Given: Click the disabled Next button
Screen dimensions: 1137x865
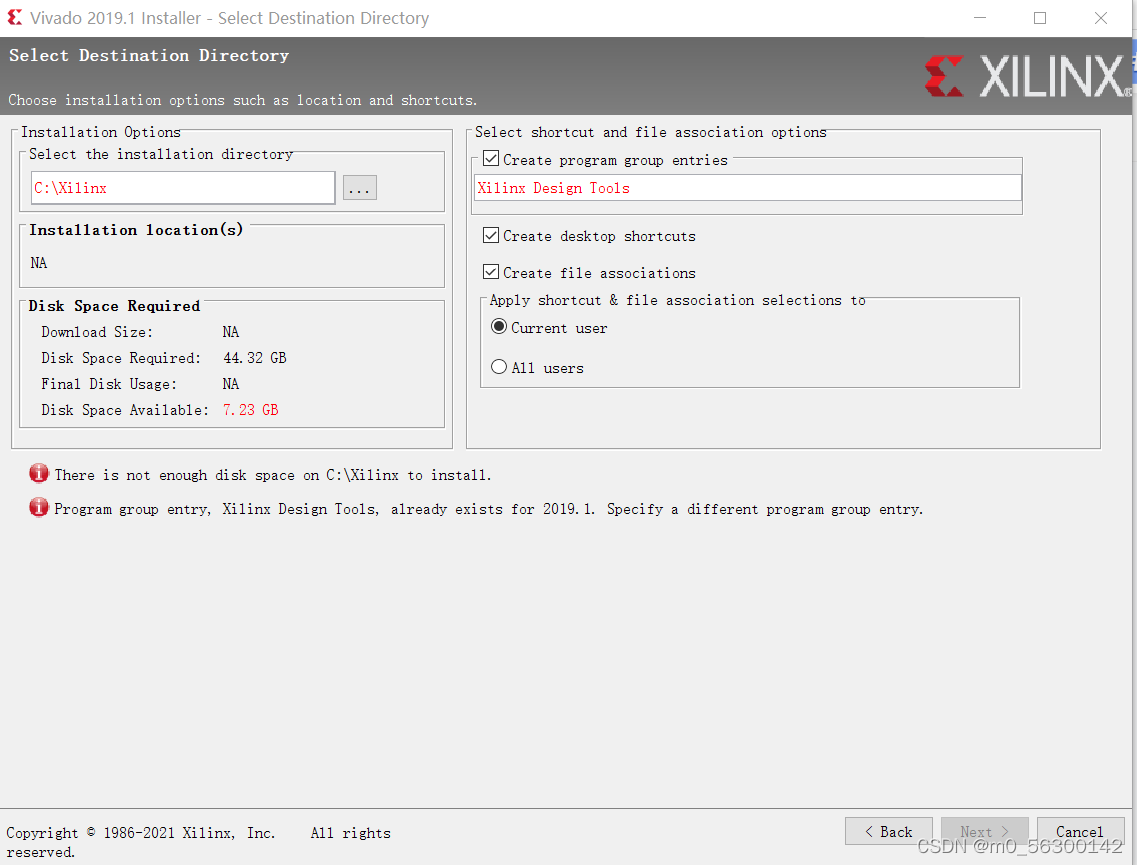Looking at the screenshot, I should point(984,831).
